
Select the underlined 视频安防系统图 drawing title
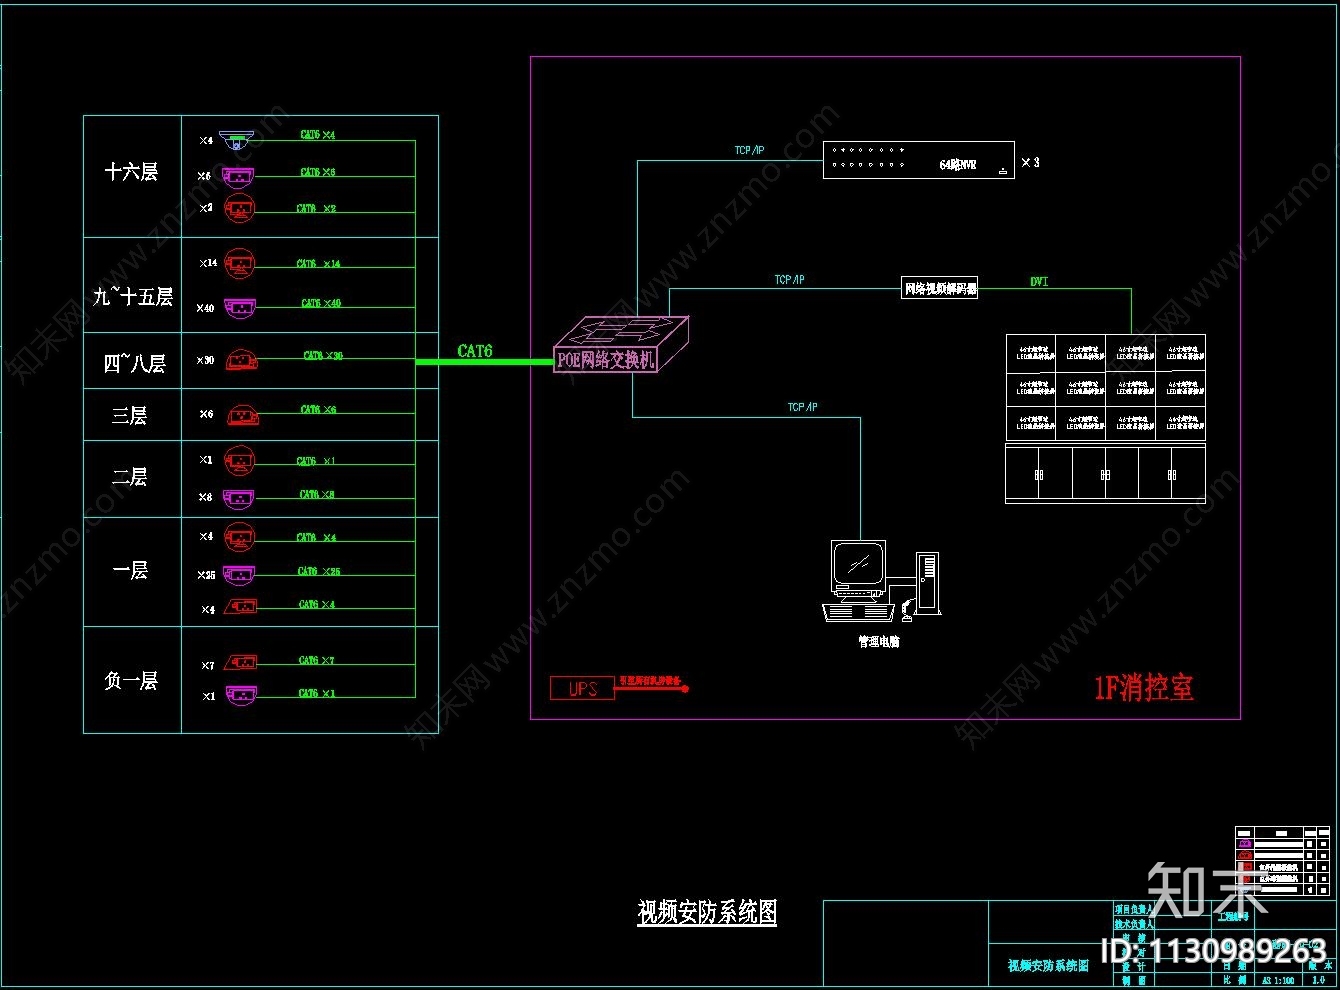coord(707,911)
